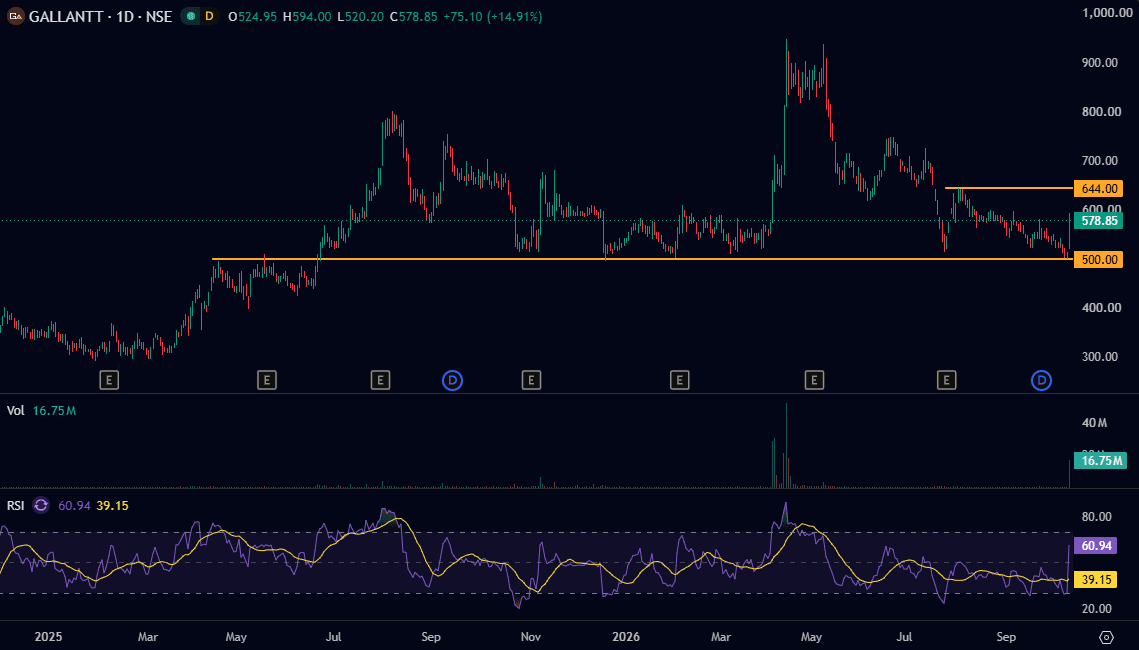The image size is (1139, 650).
Task: Open chart settings gear icon on time axis
Action: (x=1106, y=637)
